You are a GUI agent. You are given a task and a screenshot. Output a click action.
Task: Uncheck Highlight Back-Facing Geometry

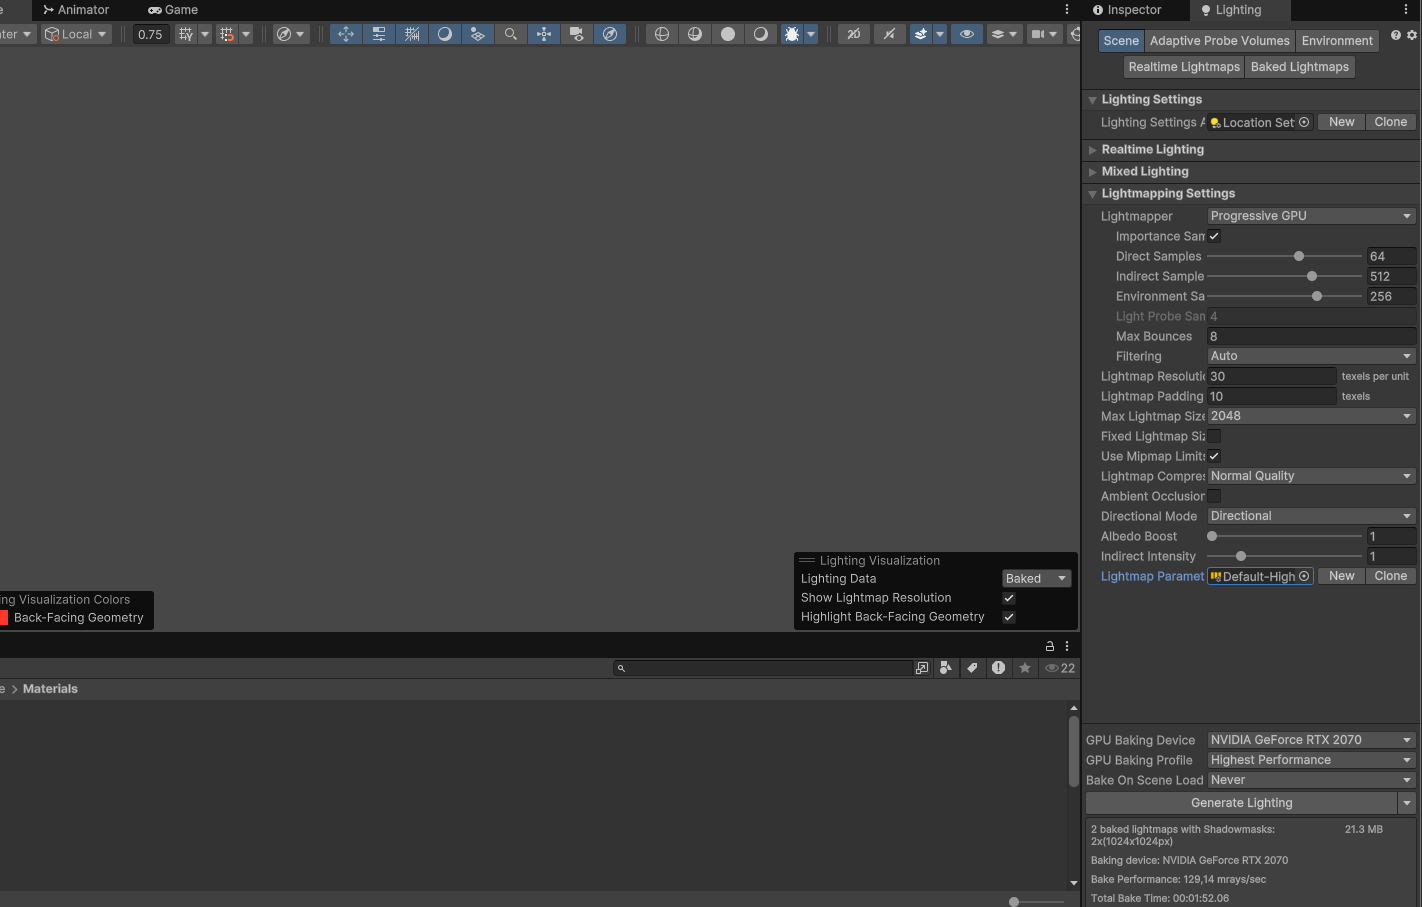(1008, 617)
